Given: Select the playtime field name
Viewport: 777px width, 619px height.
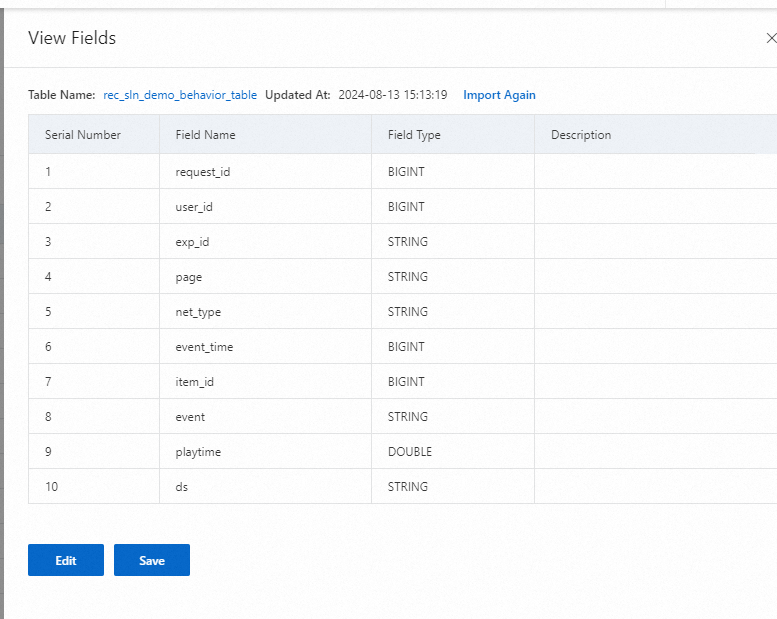Looking at the screenshot, I should (x=198, y=452).
